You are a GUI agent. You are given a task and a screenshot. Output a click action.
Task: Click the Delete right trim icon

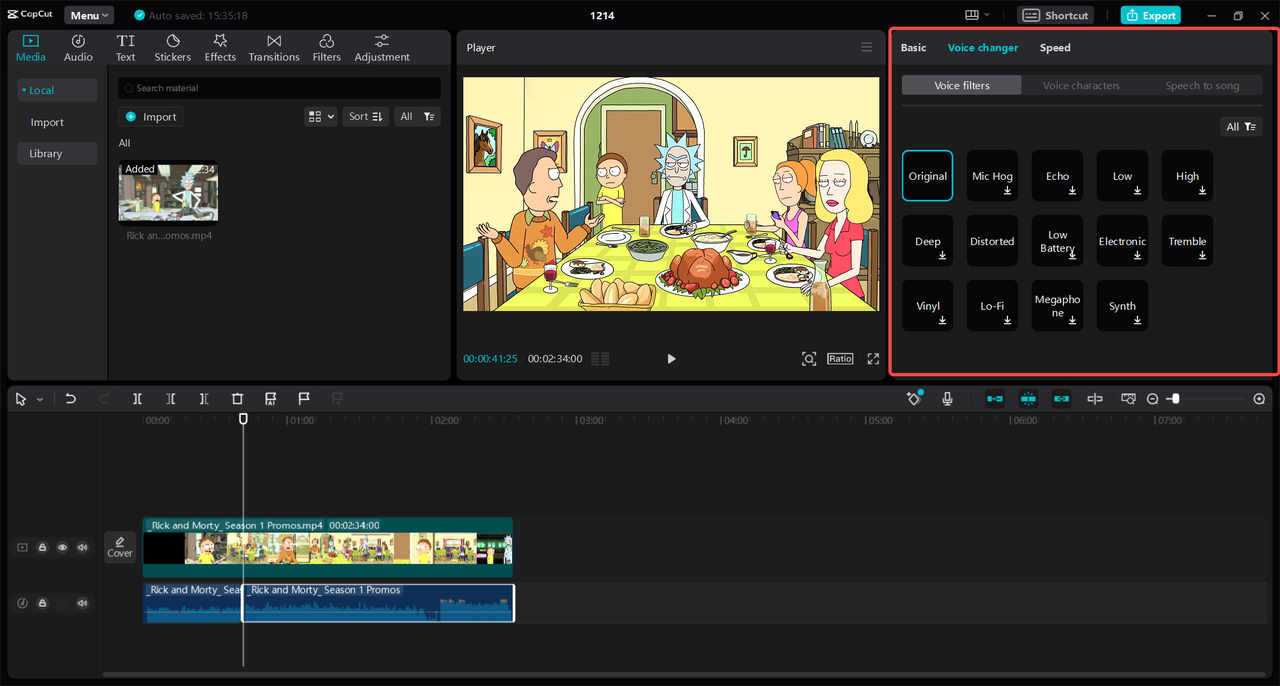[204, 399]
